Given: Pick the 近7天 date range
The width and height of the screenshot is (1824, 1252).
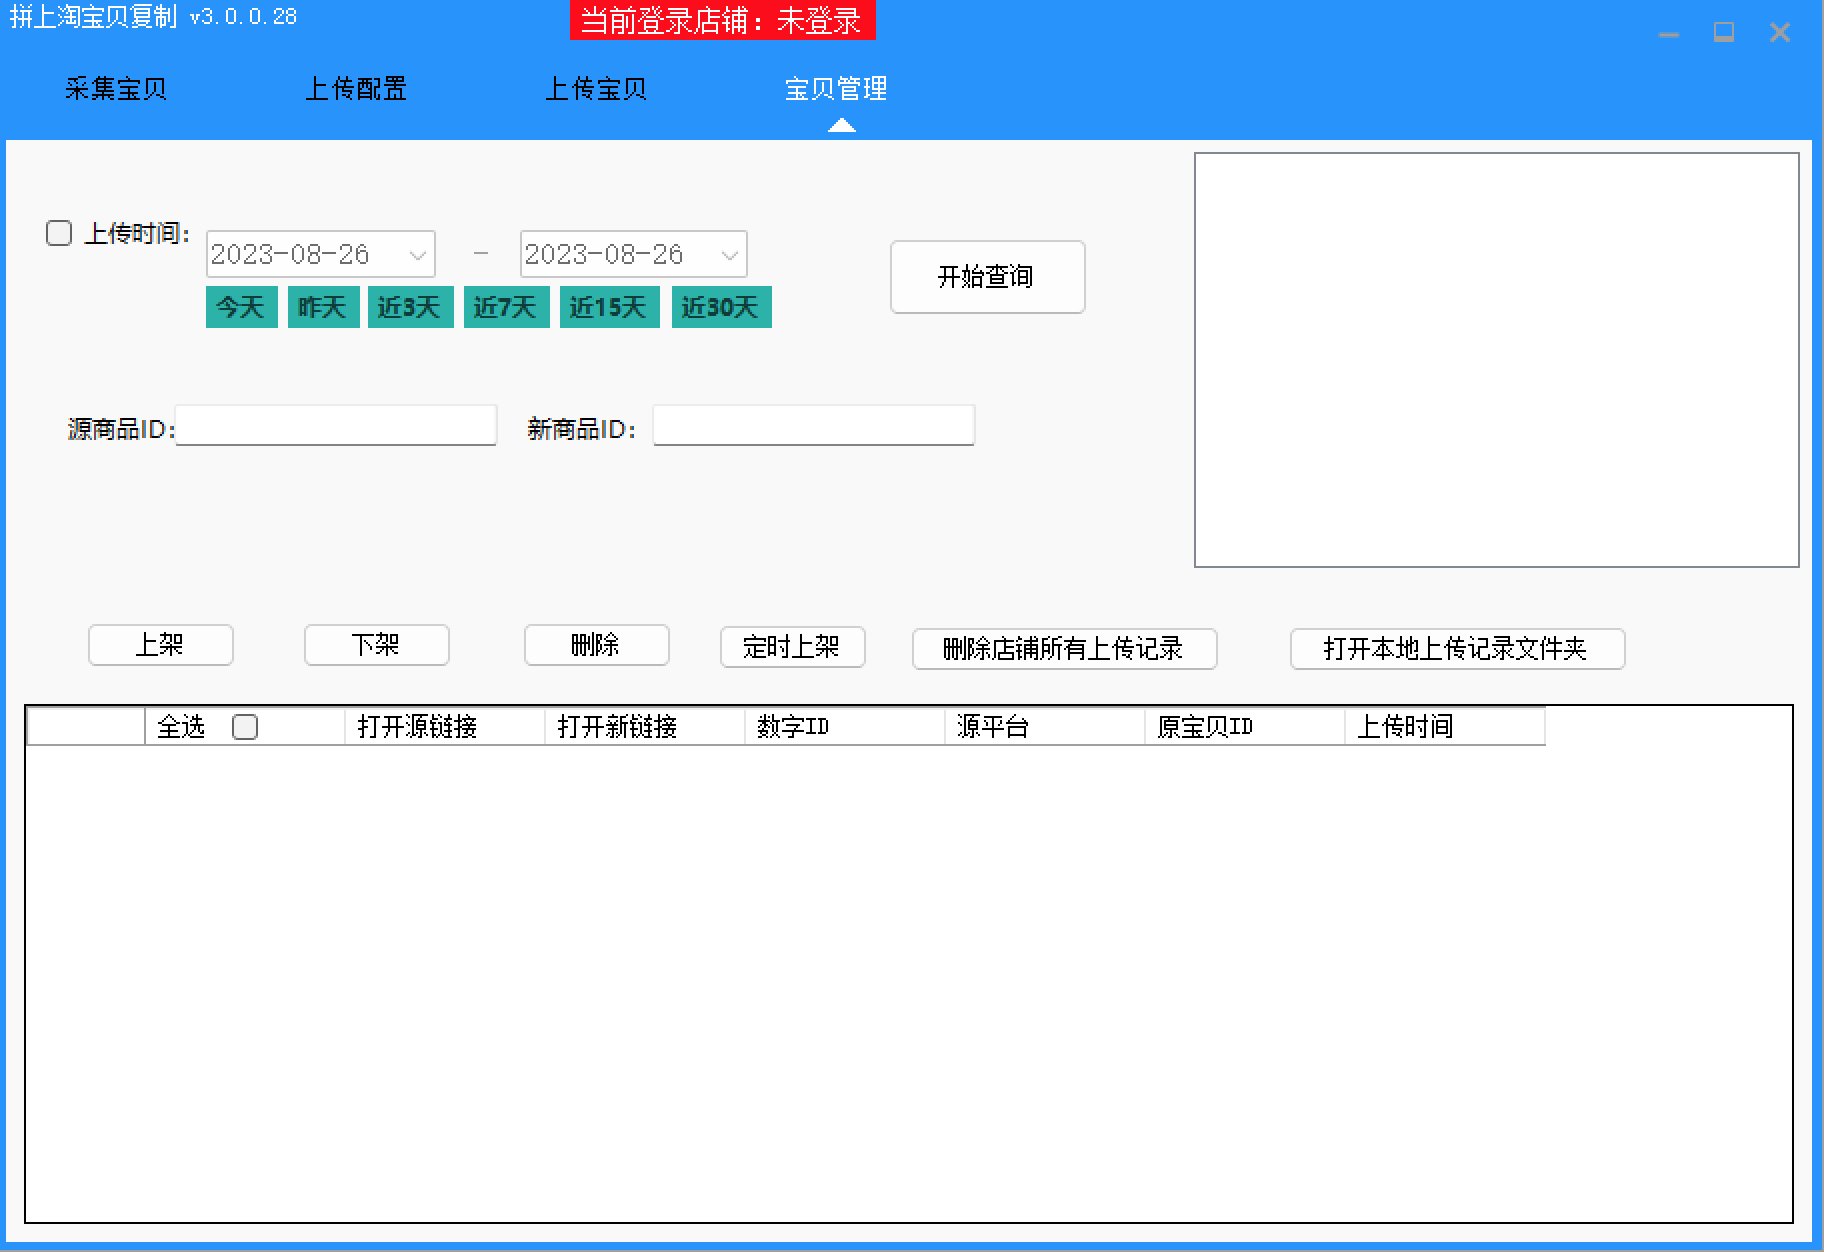Looking at the screenshot, I should (507, 307).
